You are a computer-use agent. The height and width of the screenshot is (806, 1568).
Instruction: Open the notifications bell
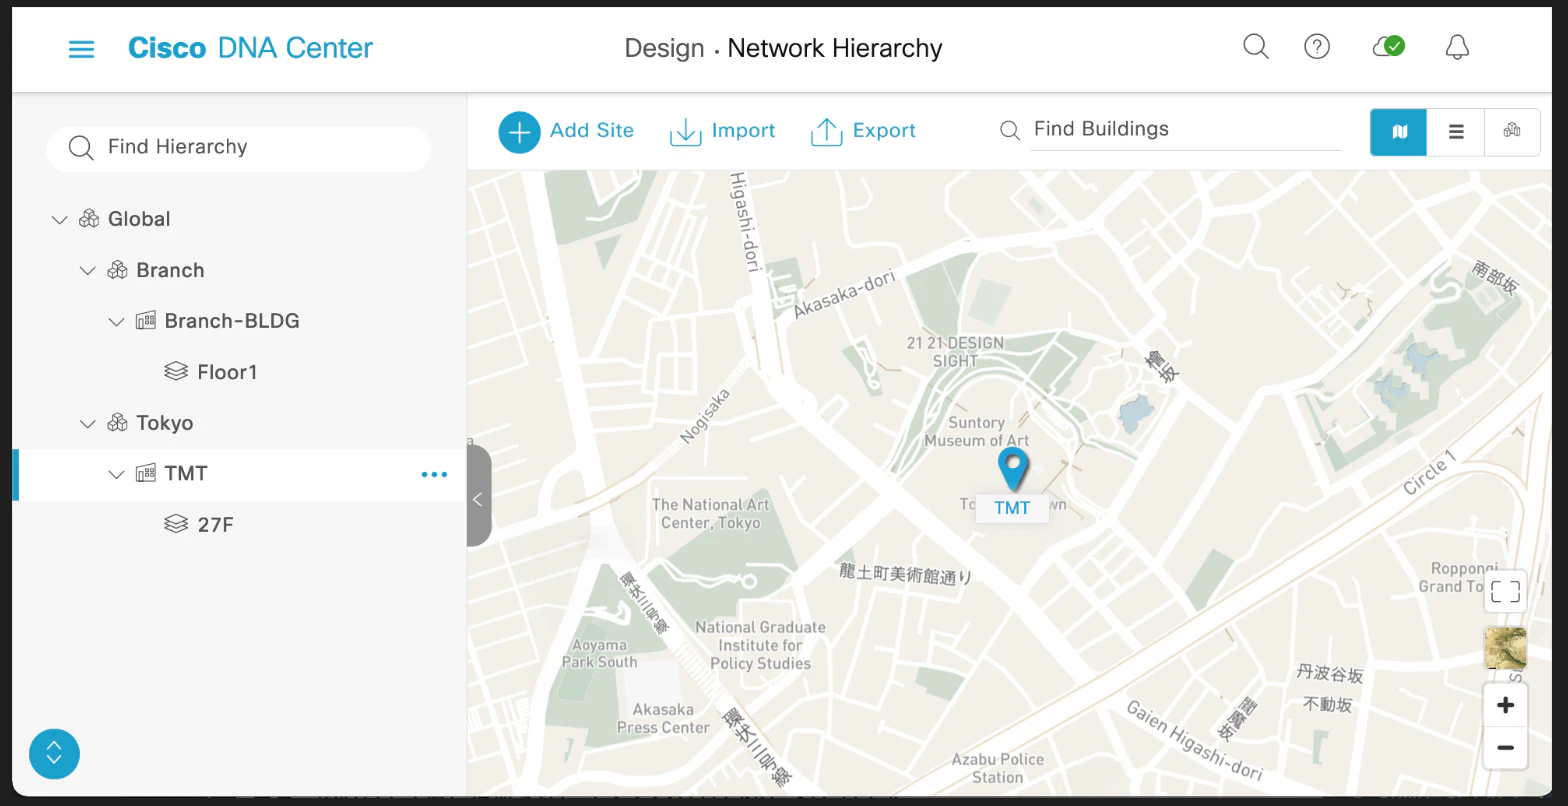tap(1457, 47)
